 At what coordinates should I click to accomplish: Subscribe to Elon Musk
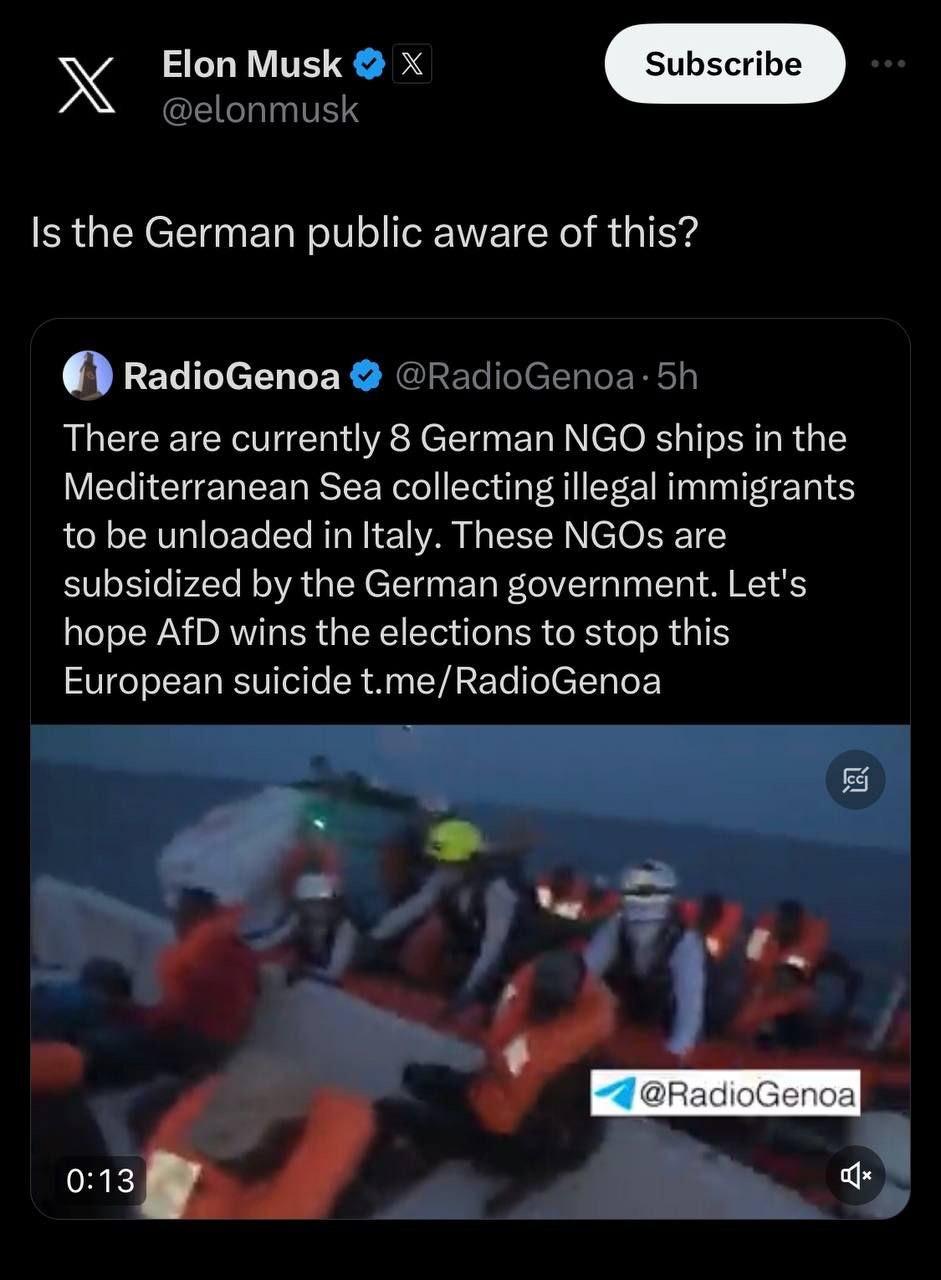pos(724,64)
